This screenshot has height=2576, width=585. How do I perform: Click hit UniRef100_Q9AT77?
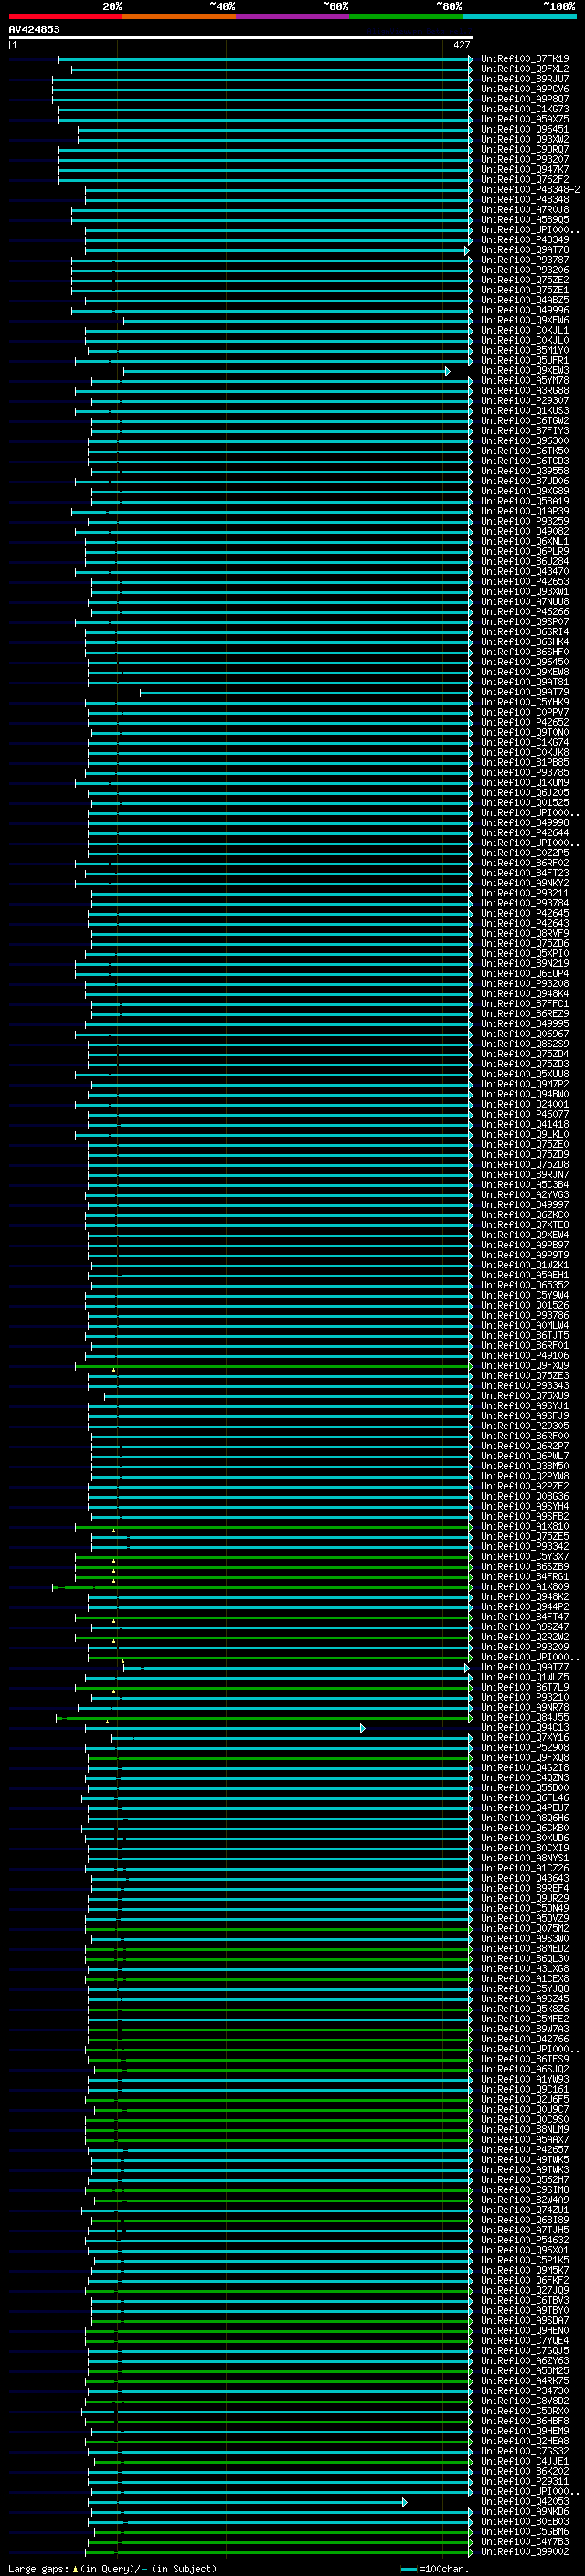525,1667
